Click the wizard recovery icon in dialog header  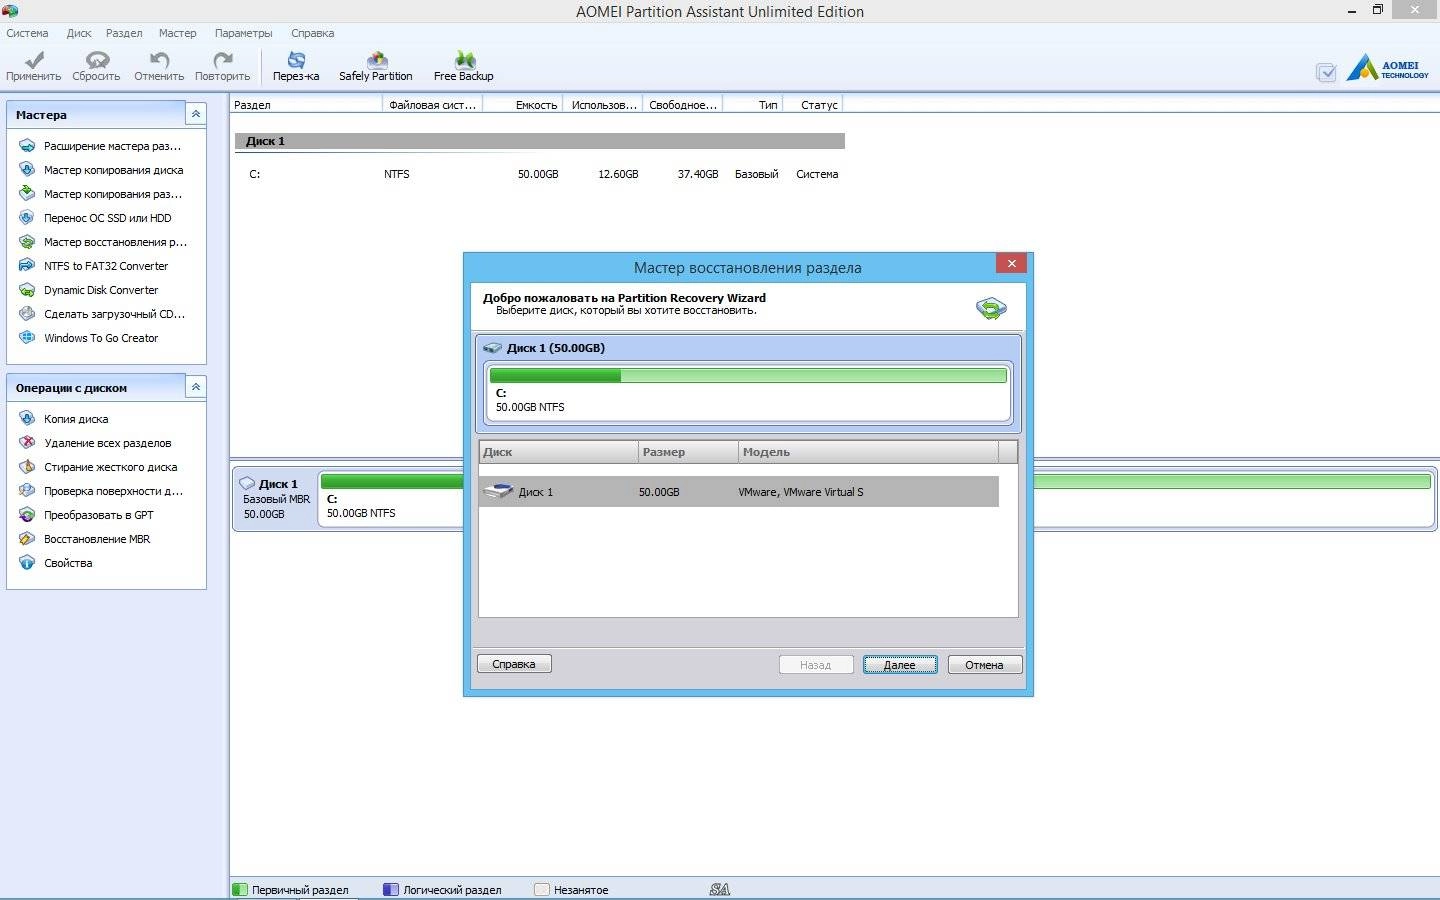[x=991, y=307]
